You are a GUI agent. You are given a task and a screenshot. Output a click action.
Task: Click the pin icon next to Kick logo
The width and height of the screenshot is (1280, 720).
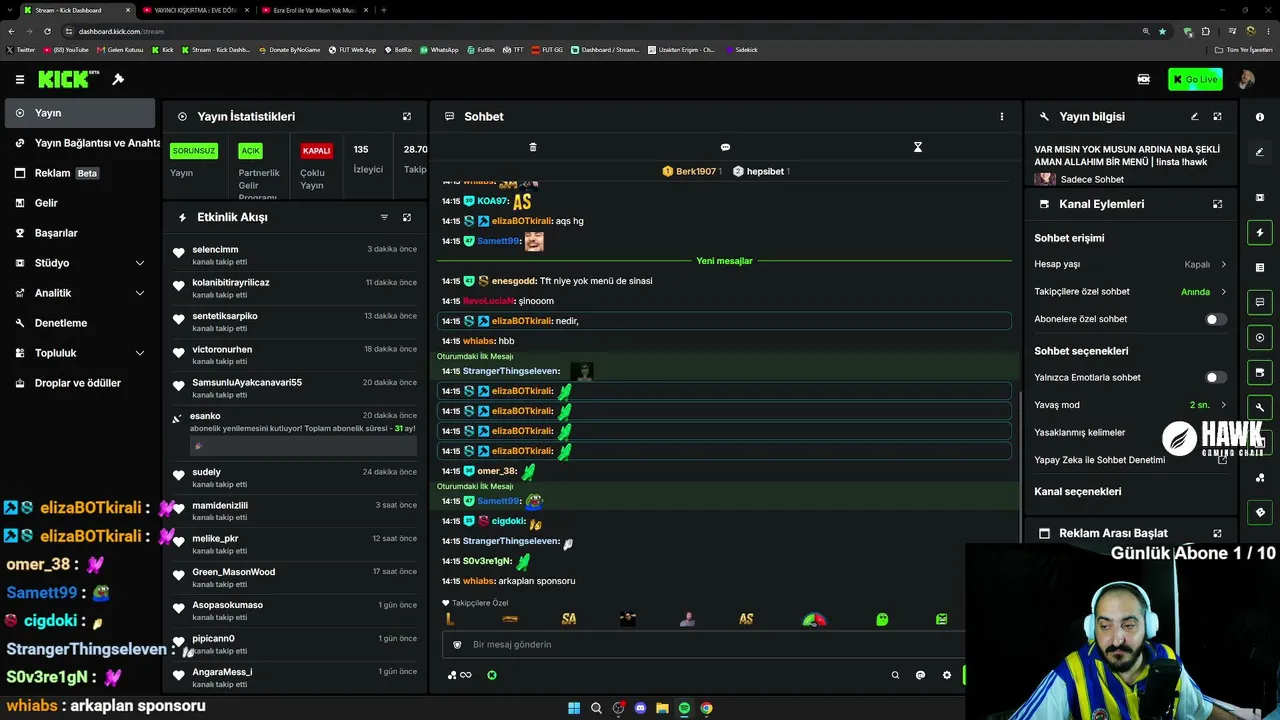tap(118, 79)
